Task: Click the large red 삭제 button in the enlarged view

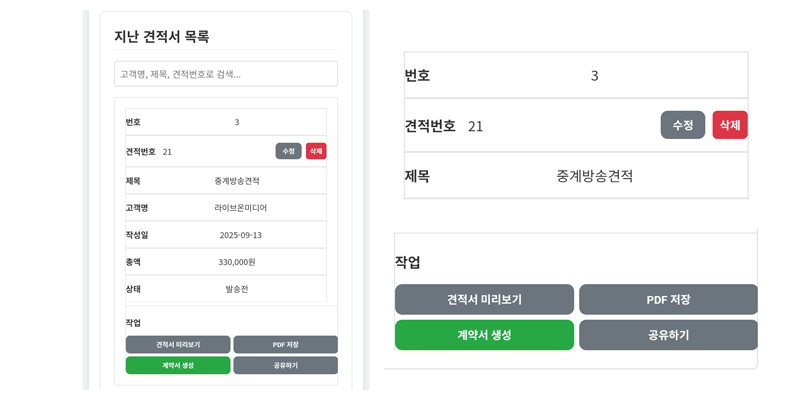Action: pos(730,125)
